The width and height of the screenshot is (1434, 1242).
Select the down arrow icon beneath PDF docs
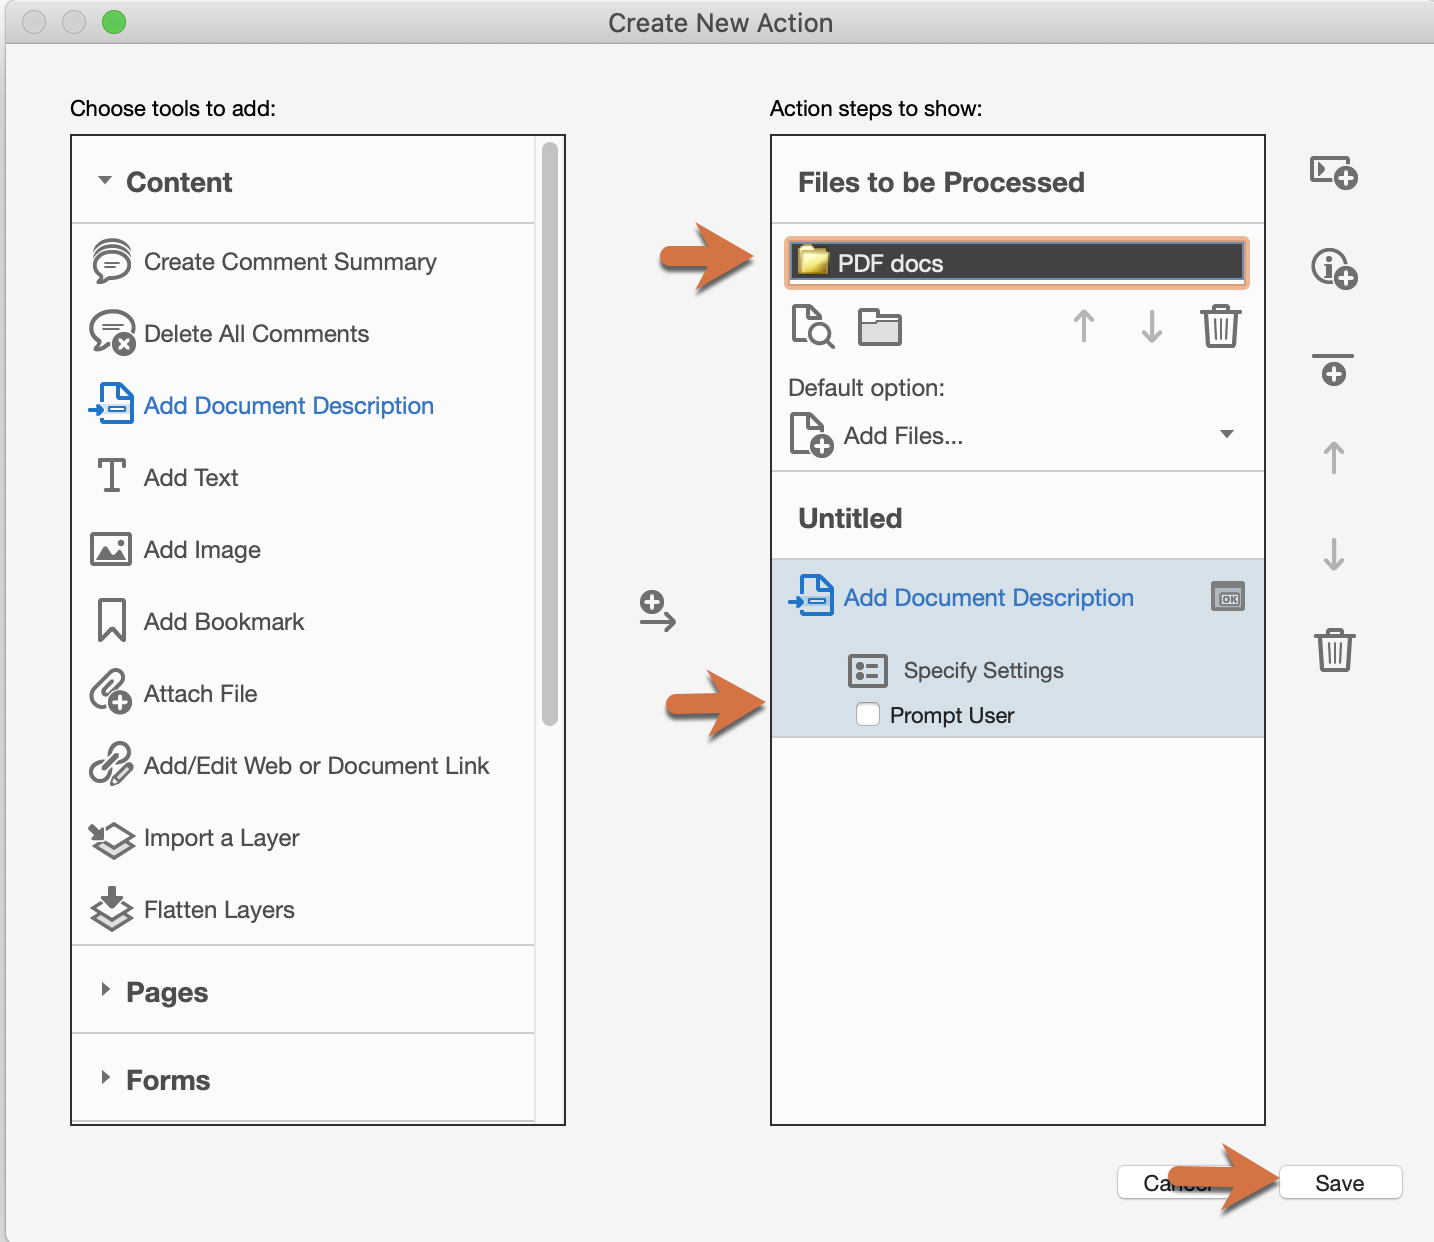(1151, 327)
